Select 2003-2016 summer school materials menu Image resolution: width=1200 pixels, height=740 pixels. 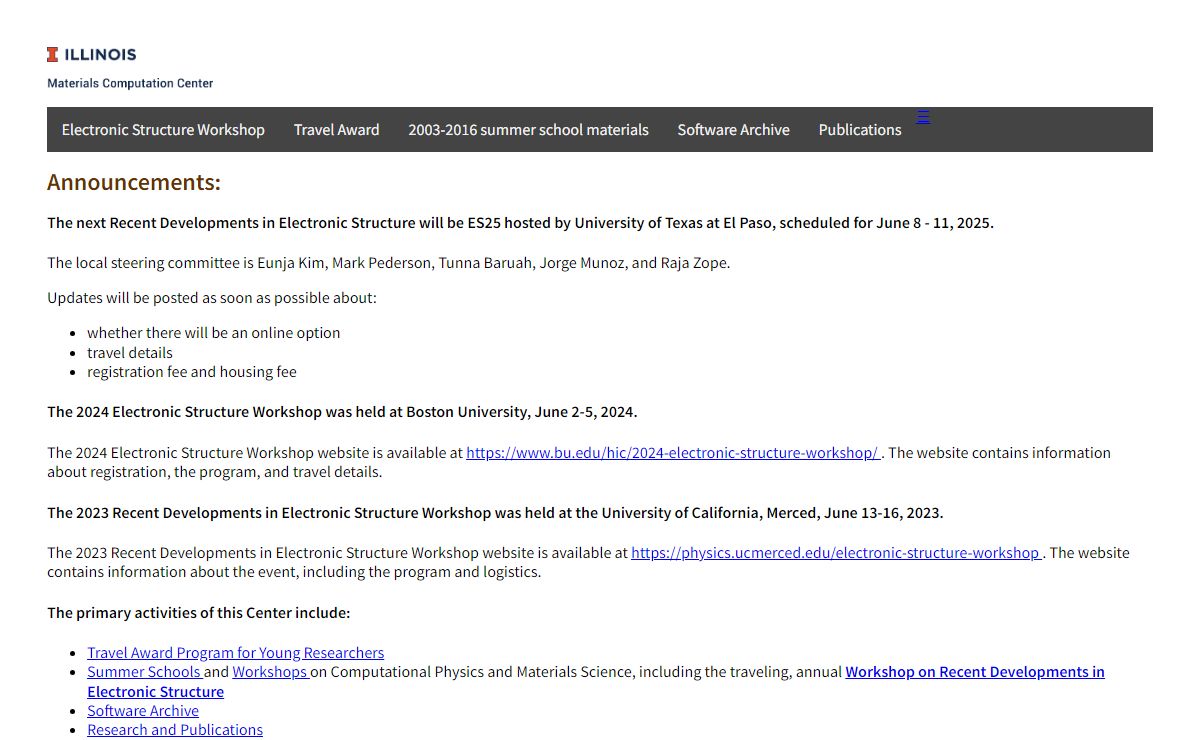[528, 130]
